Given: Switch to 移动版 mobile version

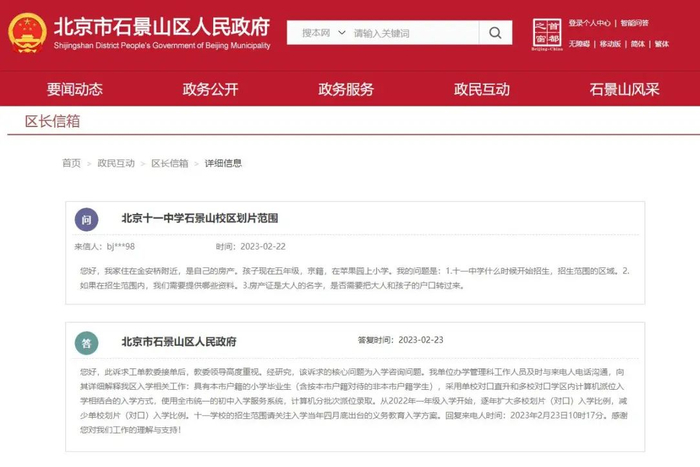Looking at the screenshot, I should tap(610, 44).
